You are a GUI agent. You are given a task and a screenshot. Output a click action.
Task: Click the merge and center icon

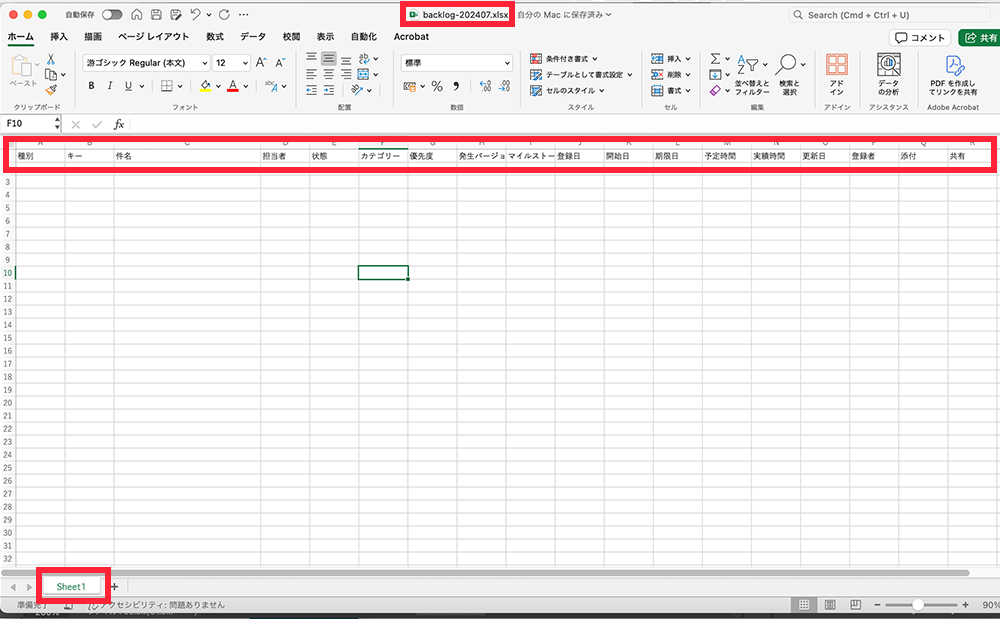click(x=364, y=75)
